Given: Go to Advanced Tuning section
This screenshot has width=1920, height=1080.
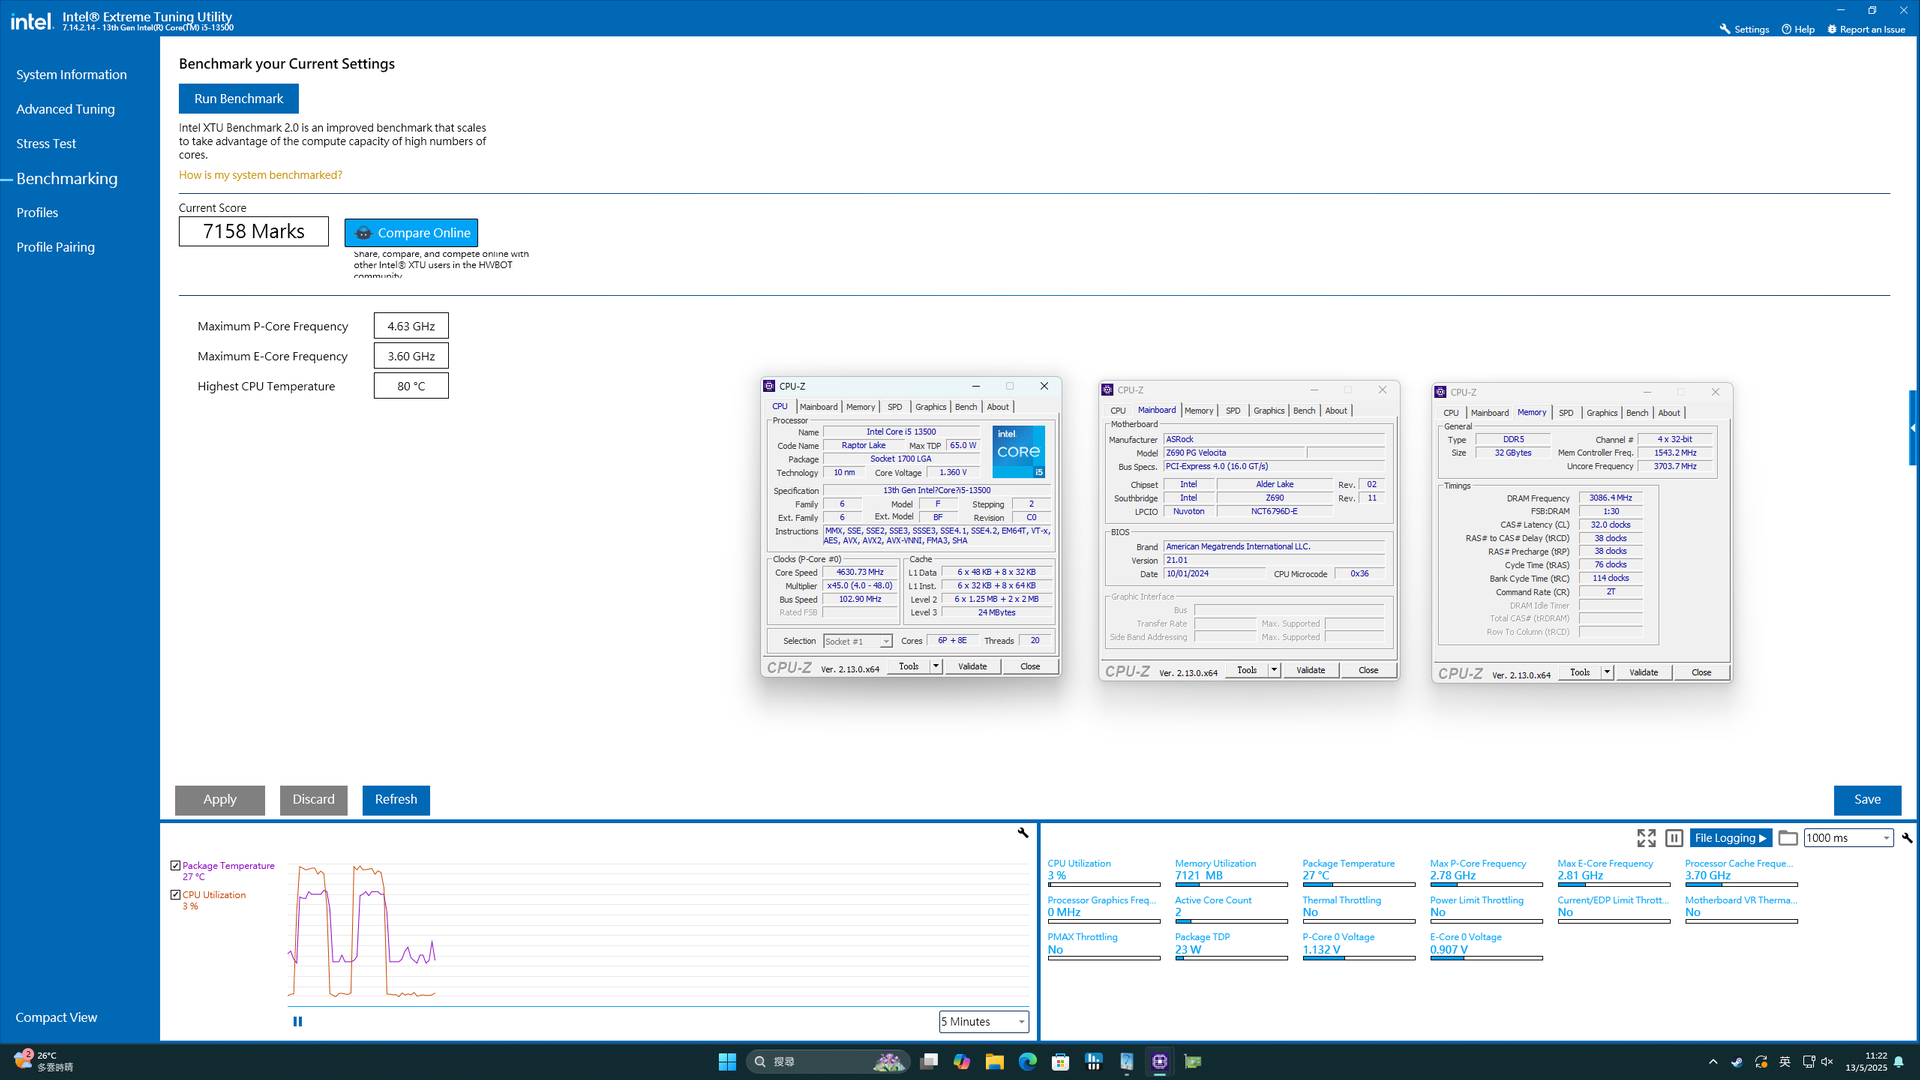Looking at the screenshot, I should (x=65, y=109).
